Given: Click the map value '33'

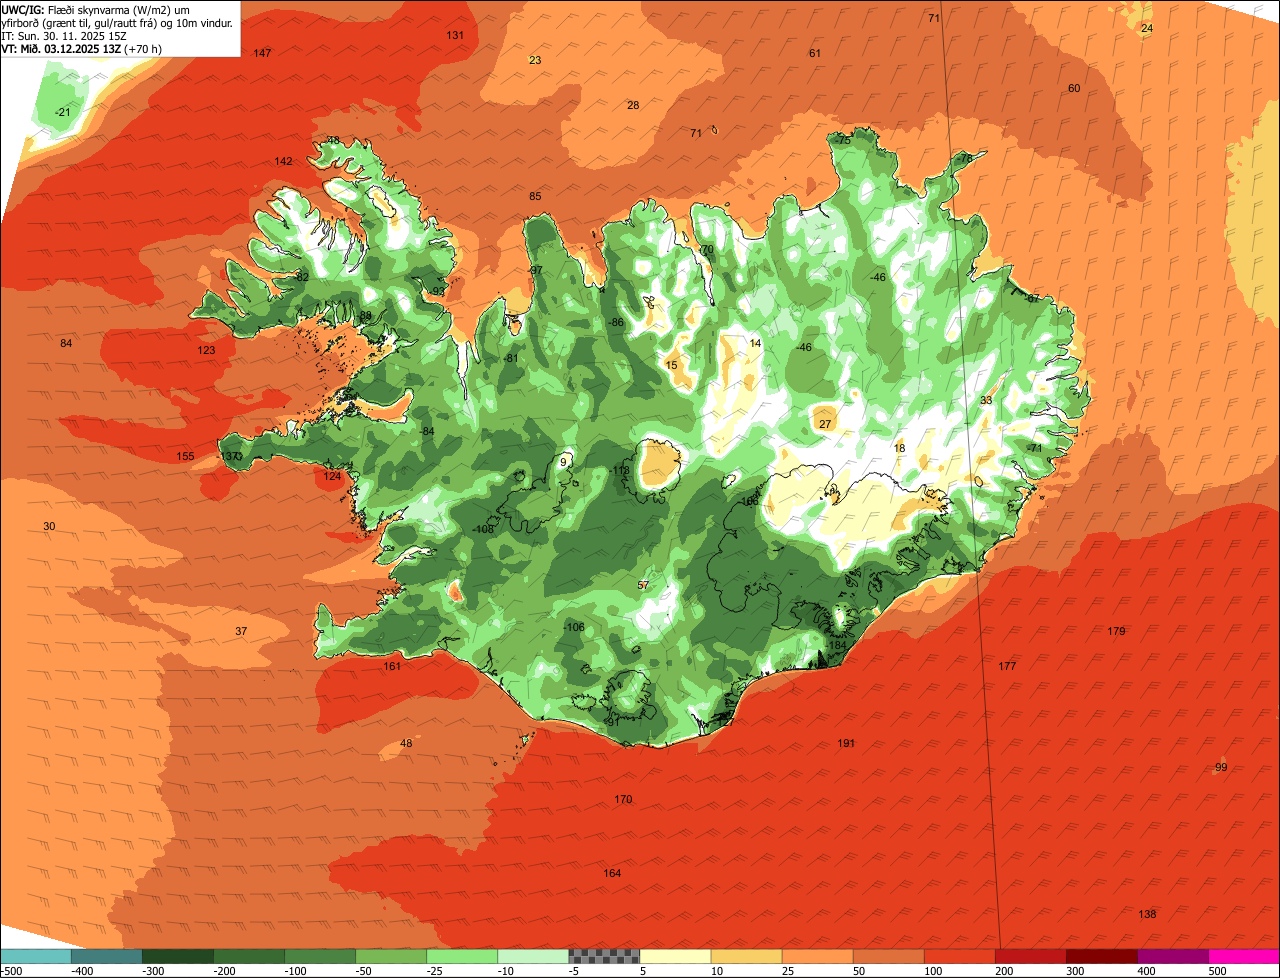Looking at the screenshot, I should (986, 400).
